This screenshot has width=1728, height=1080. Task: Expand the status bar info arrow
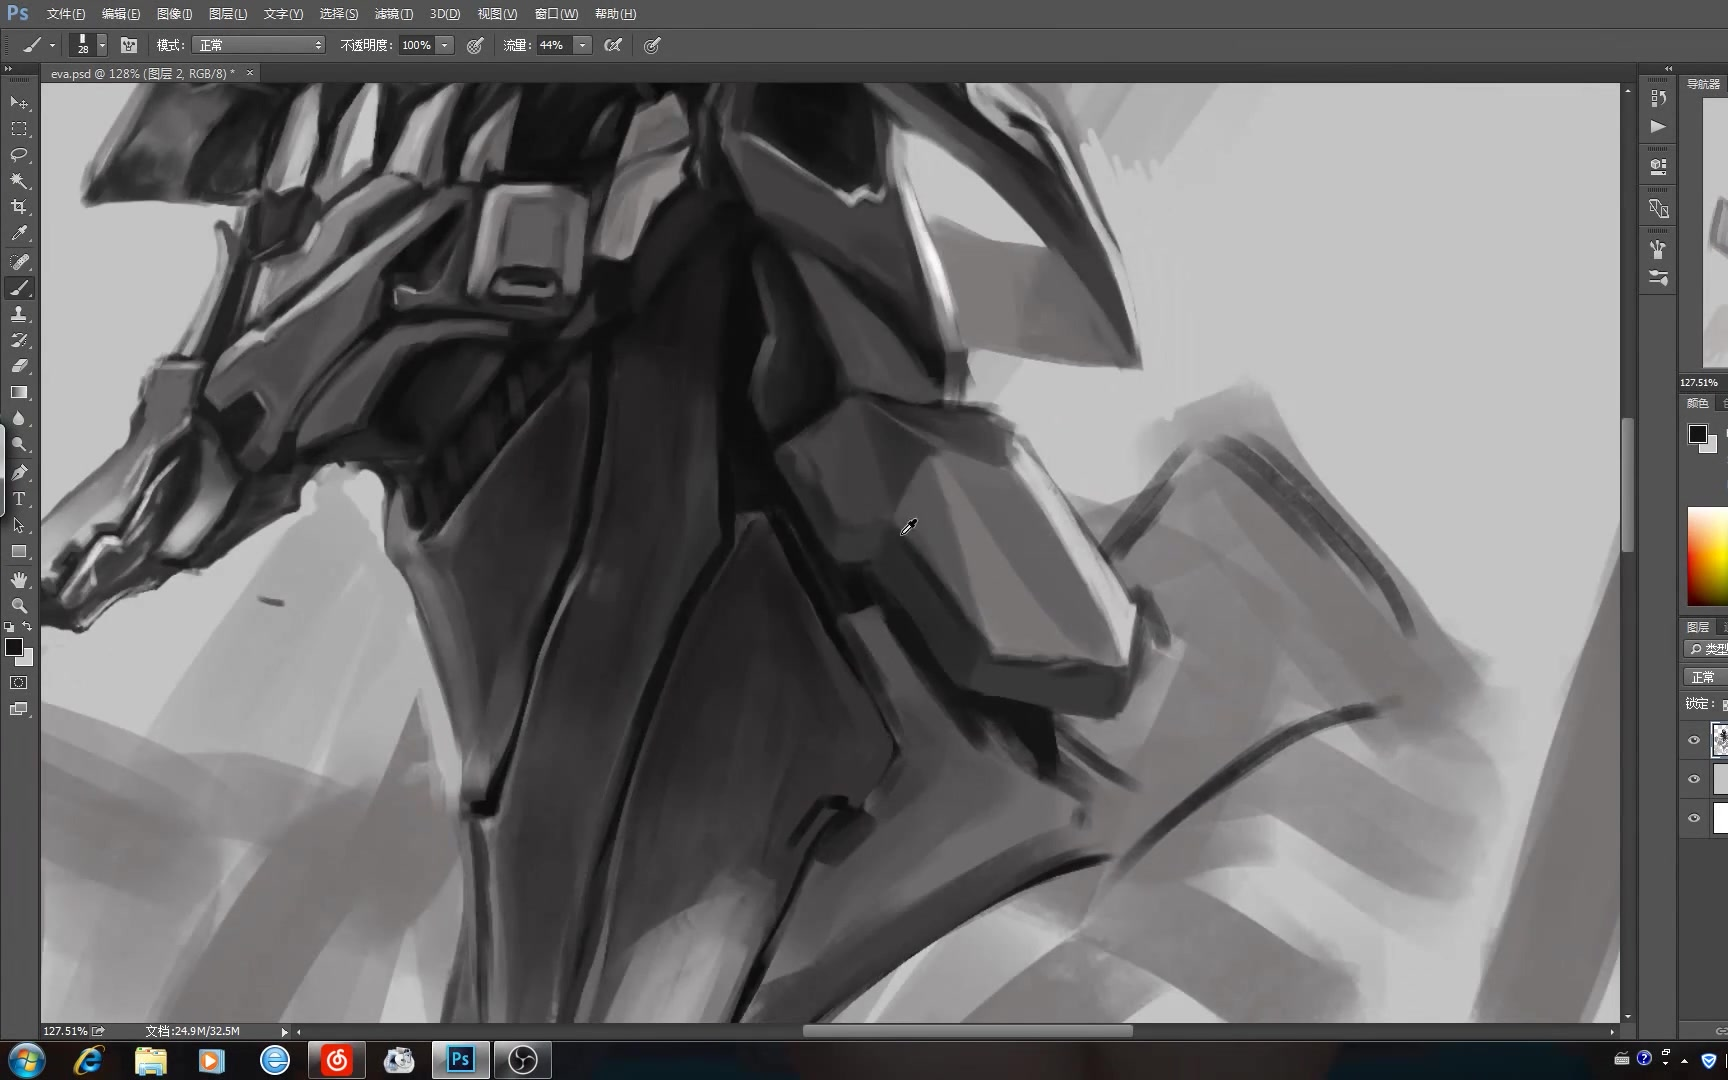click(x=284, y=1032)
